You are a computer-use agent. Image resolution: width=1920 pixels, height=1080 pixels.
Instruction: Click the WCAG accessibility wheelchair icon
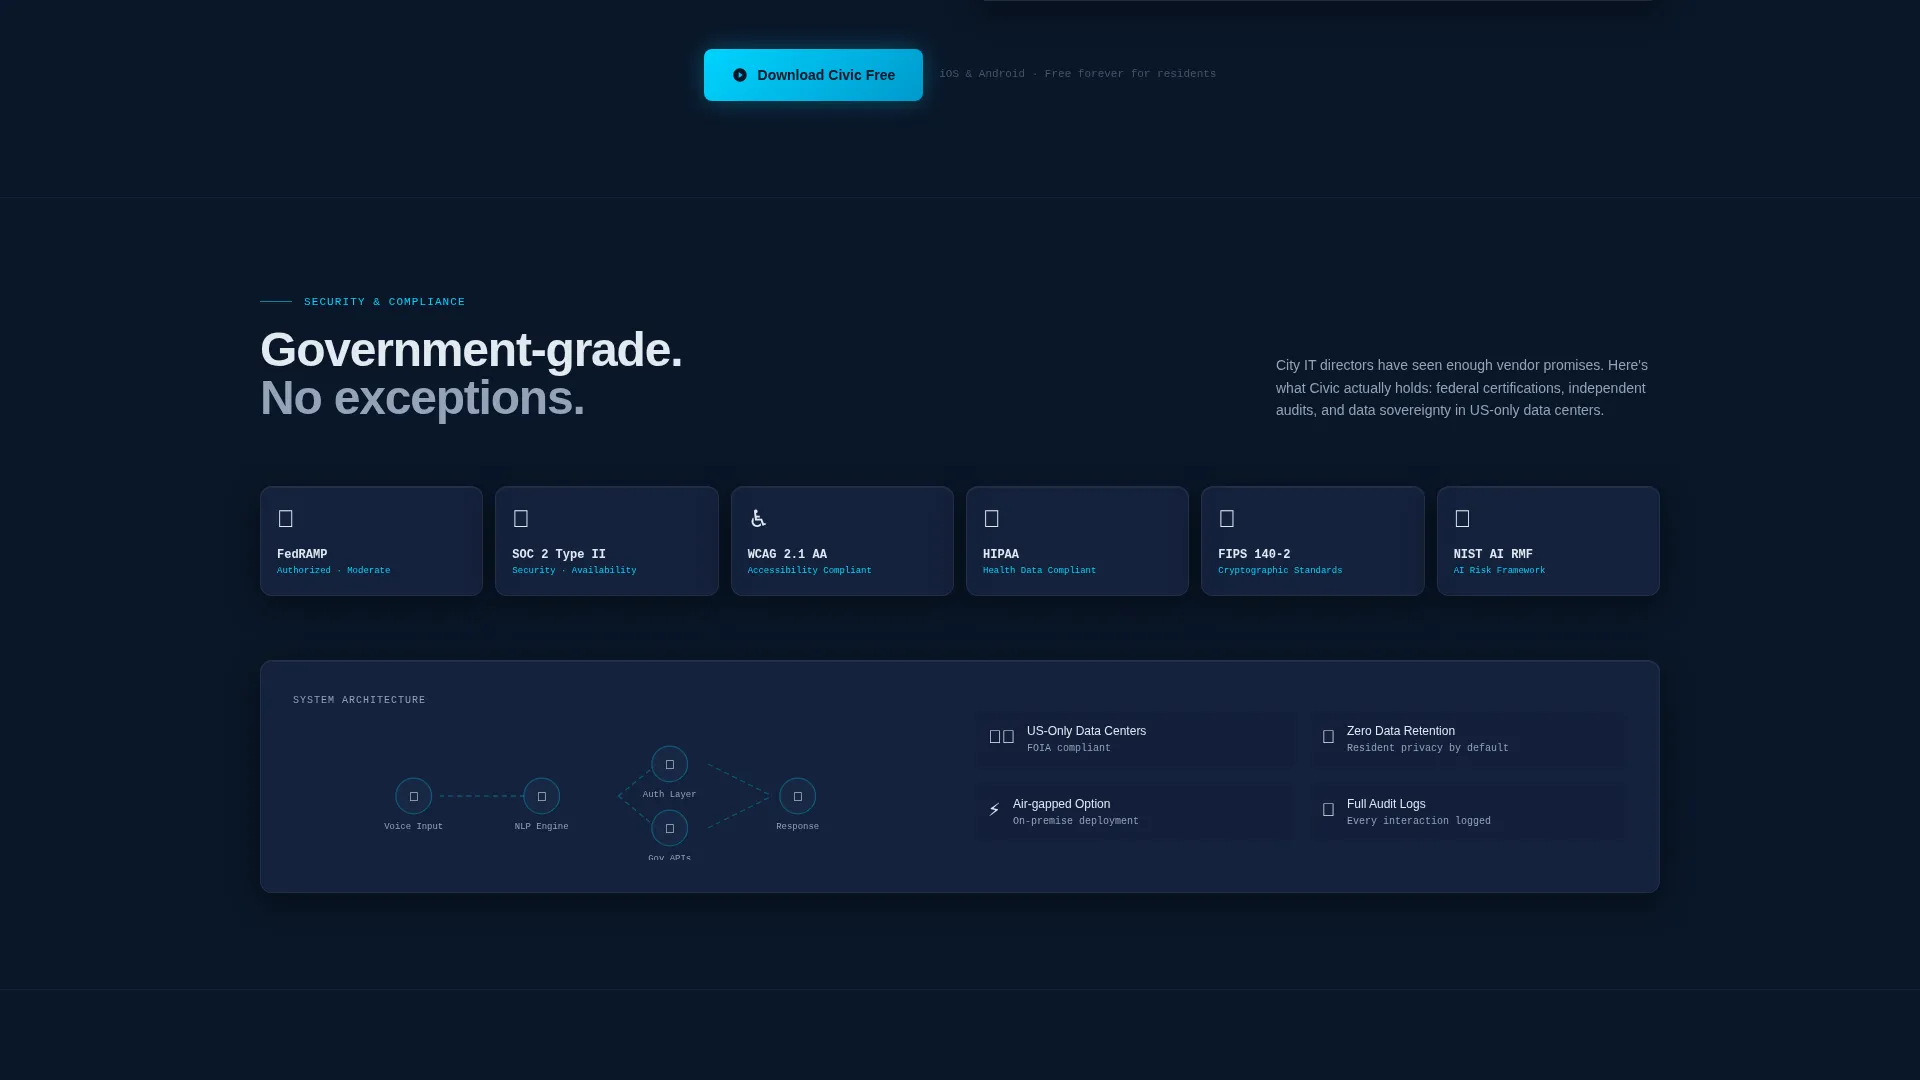[758, 518]
